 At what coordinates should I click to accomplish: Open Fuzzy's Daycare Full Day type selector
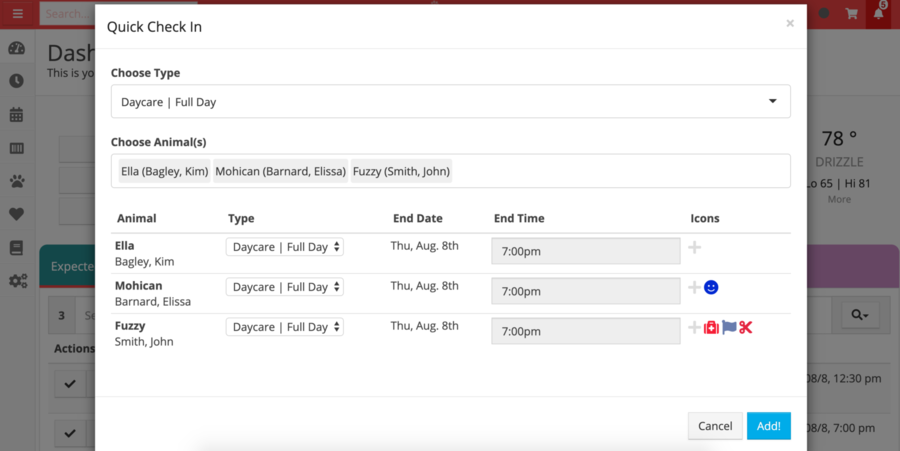(285, 327)
